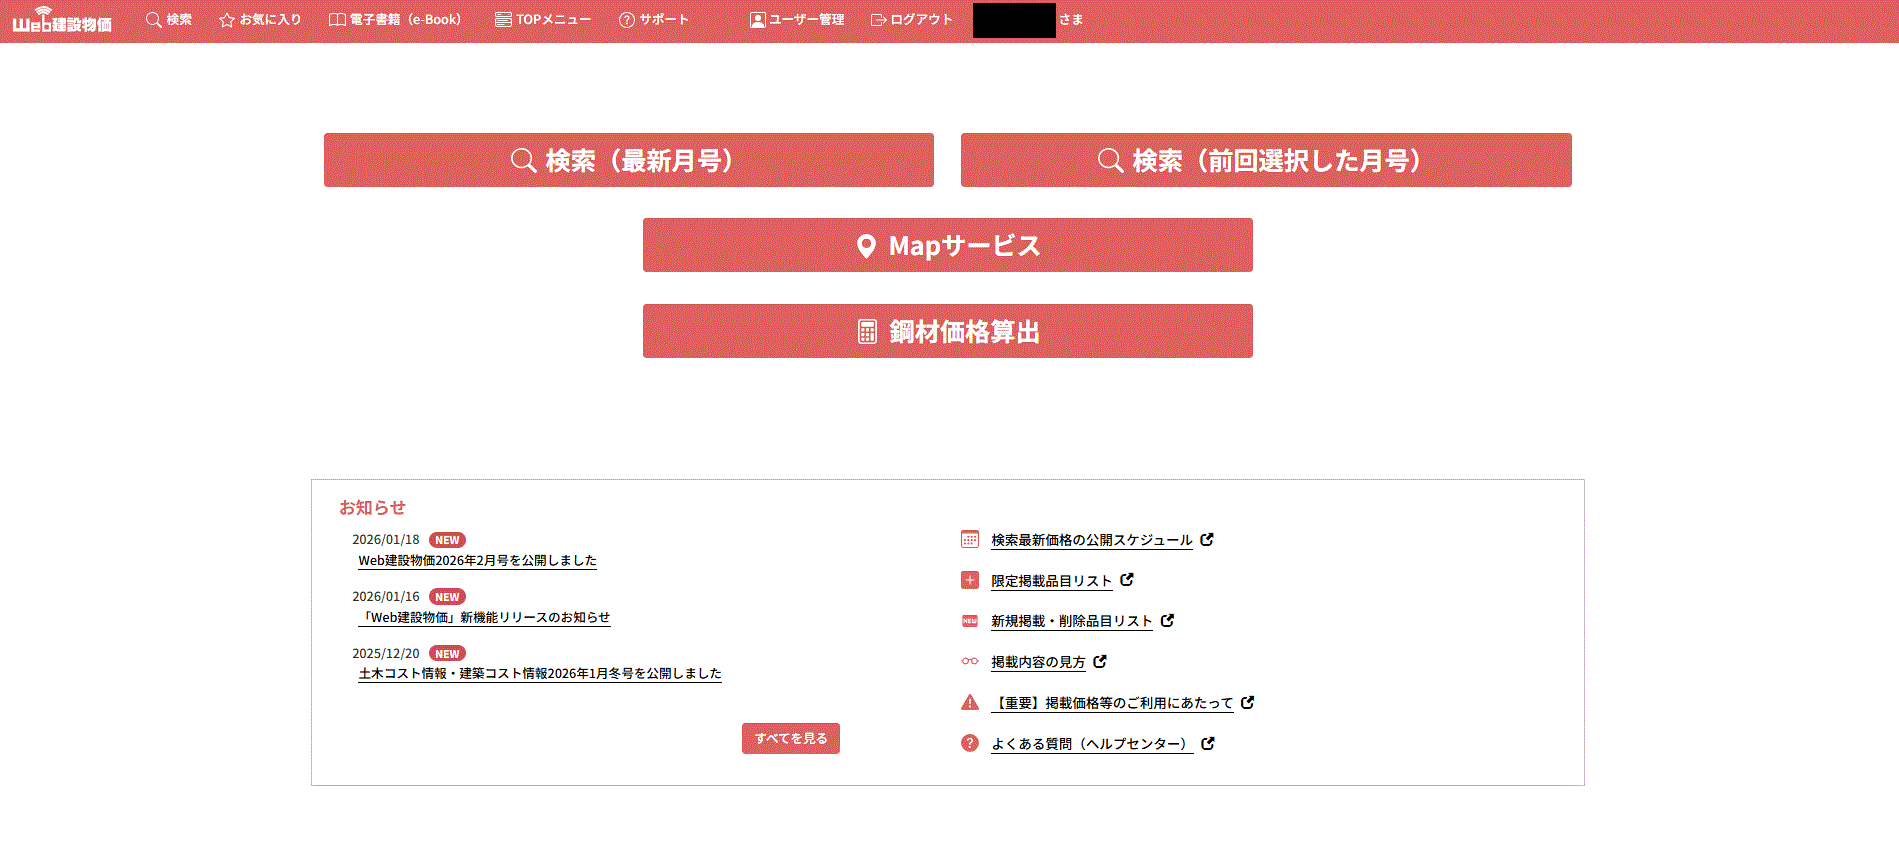This screenshot has height=850, width=1899.
Task: Open the 検索 menu in top bar
Action: pyautogui.click(x=169, y=20)
